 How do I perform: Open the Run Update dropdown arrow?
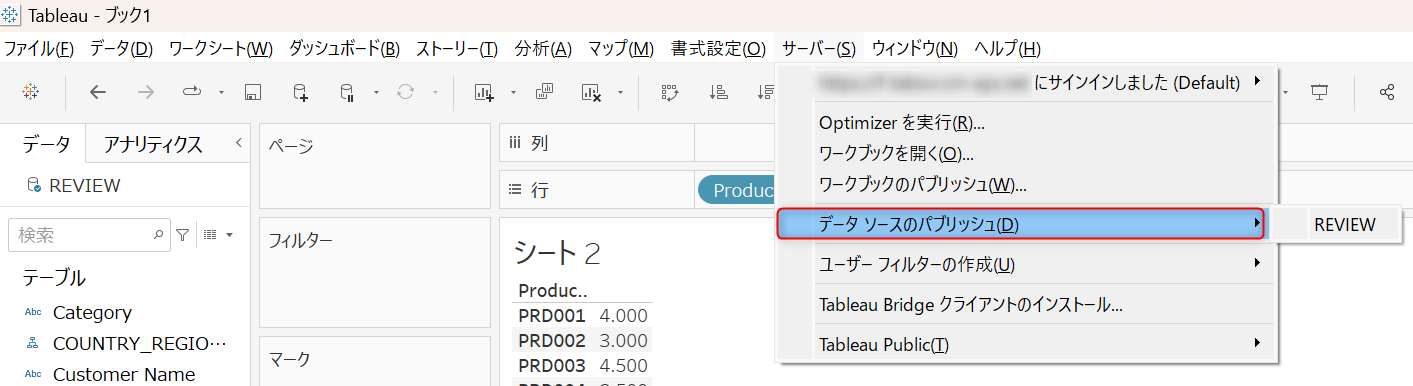click(x=435, y=93)
